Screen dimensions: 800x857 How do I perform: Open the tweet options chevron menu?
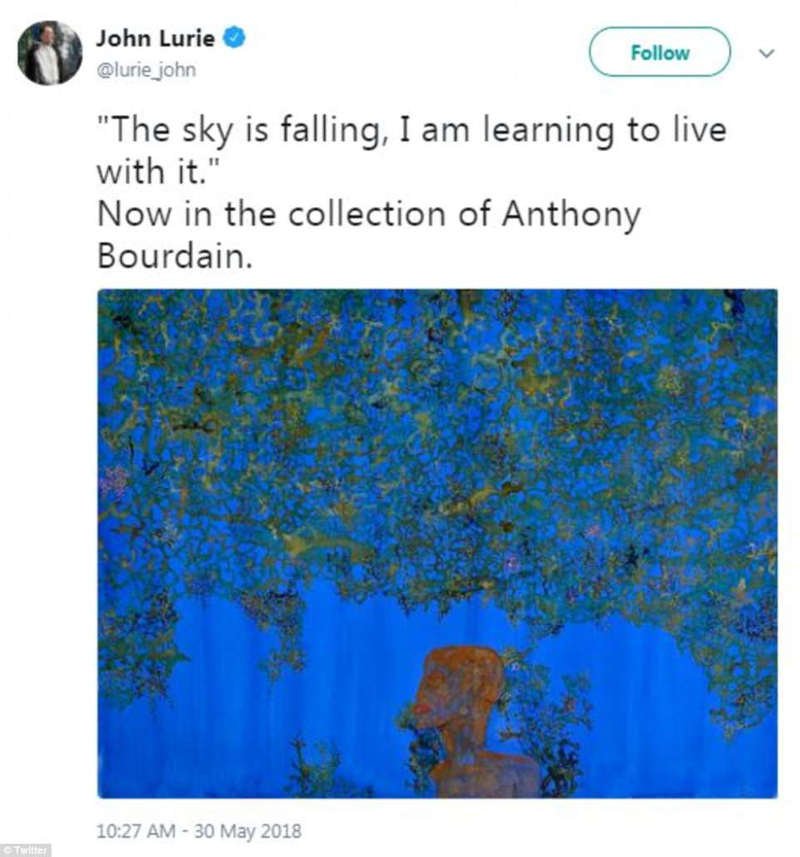pos(767,53)
